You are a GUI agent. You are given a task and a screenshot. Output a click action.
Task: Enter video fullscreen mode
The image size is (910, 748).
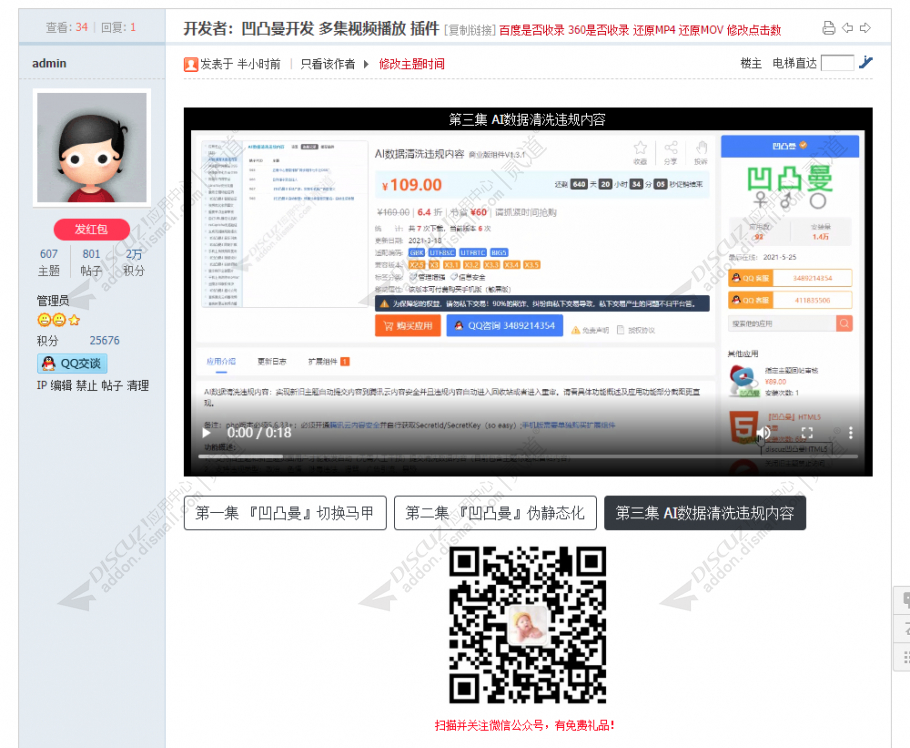tap(807, 432)
